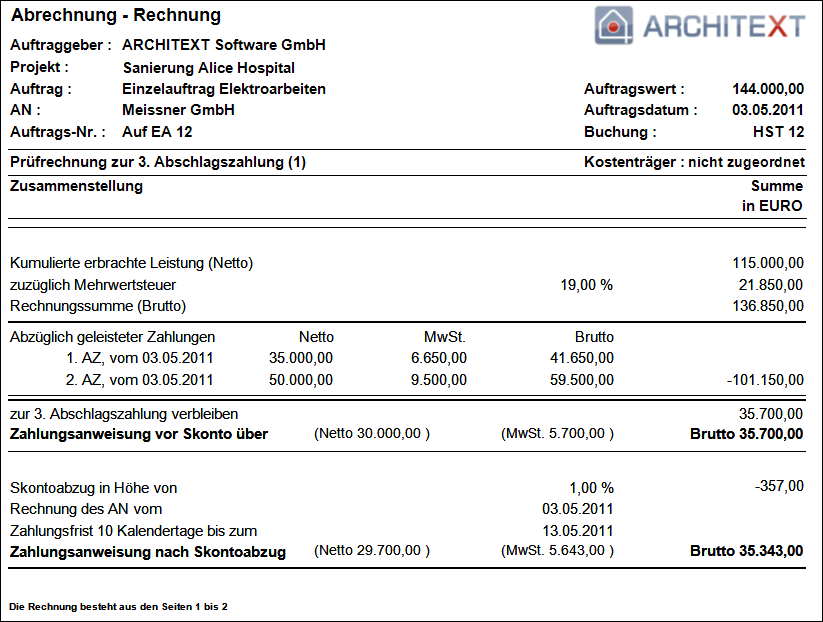
Task: Click 'Abzüglich geleisteter Zahlungen' label
Action: [x=112, y=336]
